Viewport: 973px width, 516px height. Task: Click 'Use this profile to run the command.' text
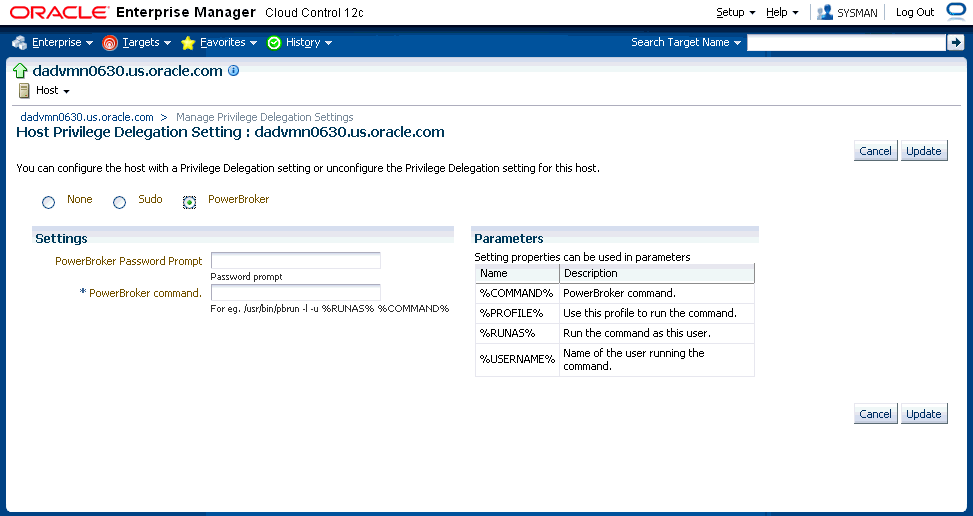coord(650,313)
